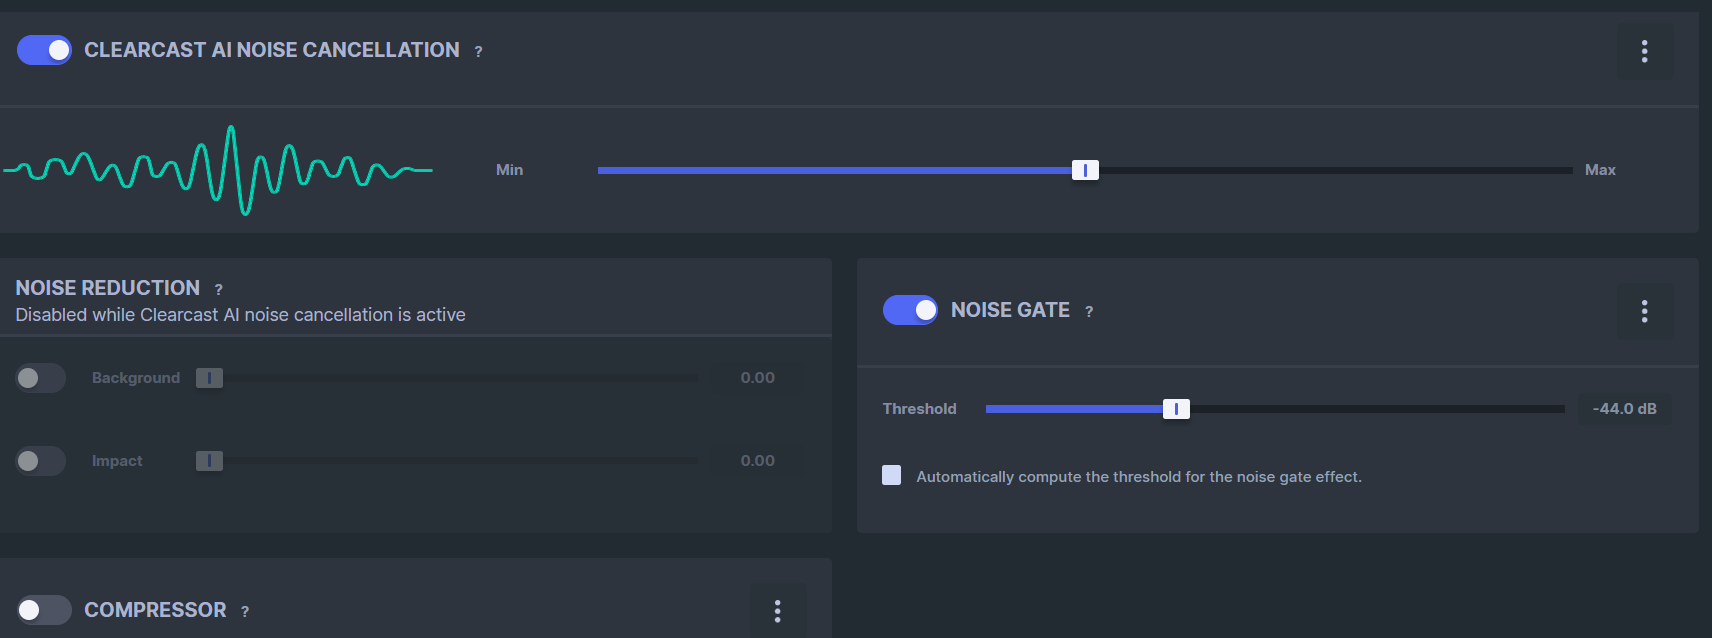Click the Noise Gate Threshold slider handle
The image size is (1712, 638).
pos(1176,409)
